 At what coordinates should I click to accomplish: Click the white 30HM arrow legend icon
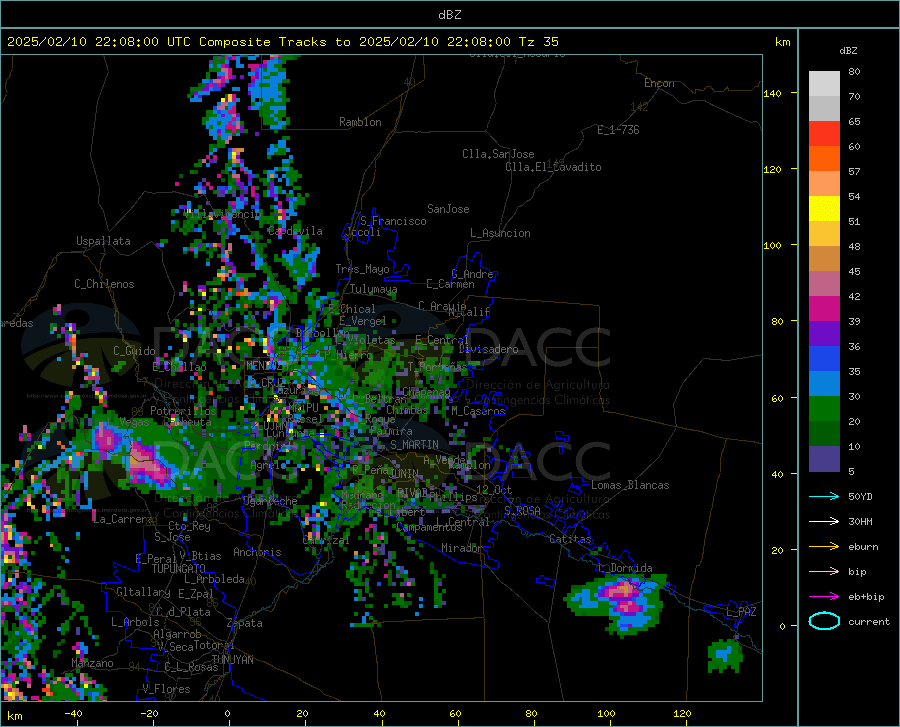click(x=824, y=521)
